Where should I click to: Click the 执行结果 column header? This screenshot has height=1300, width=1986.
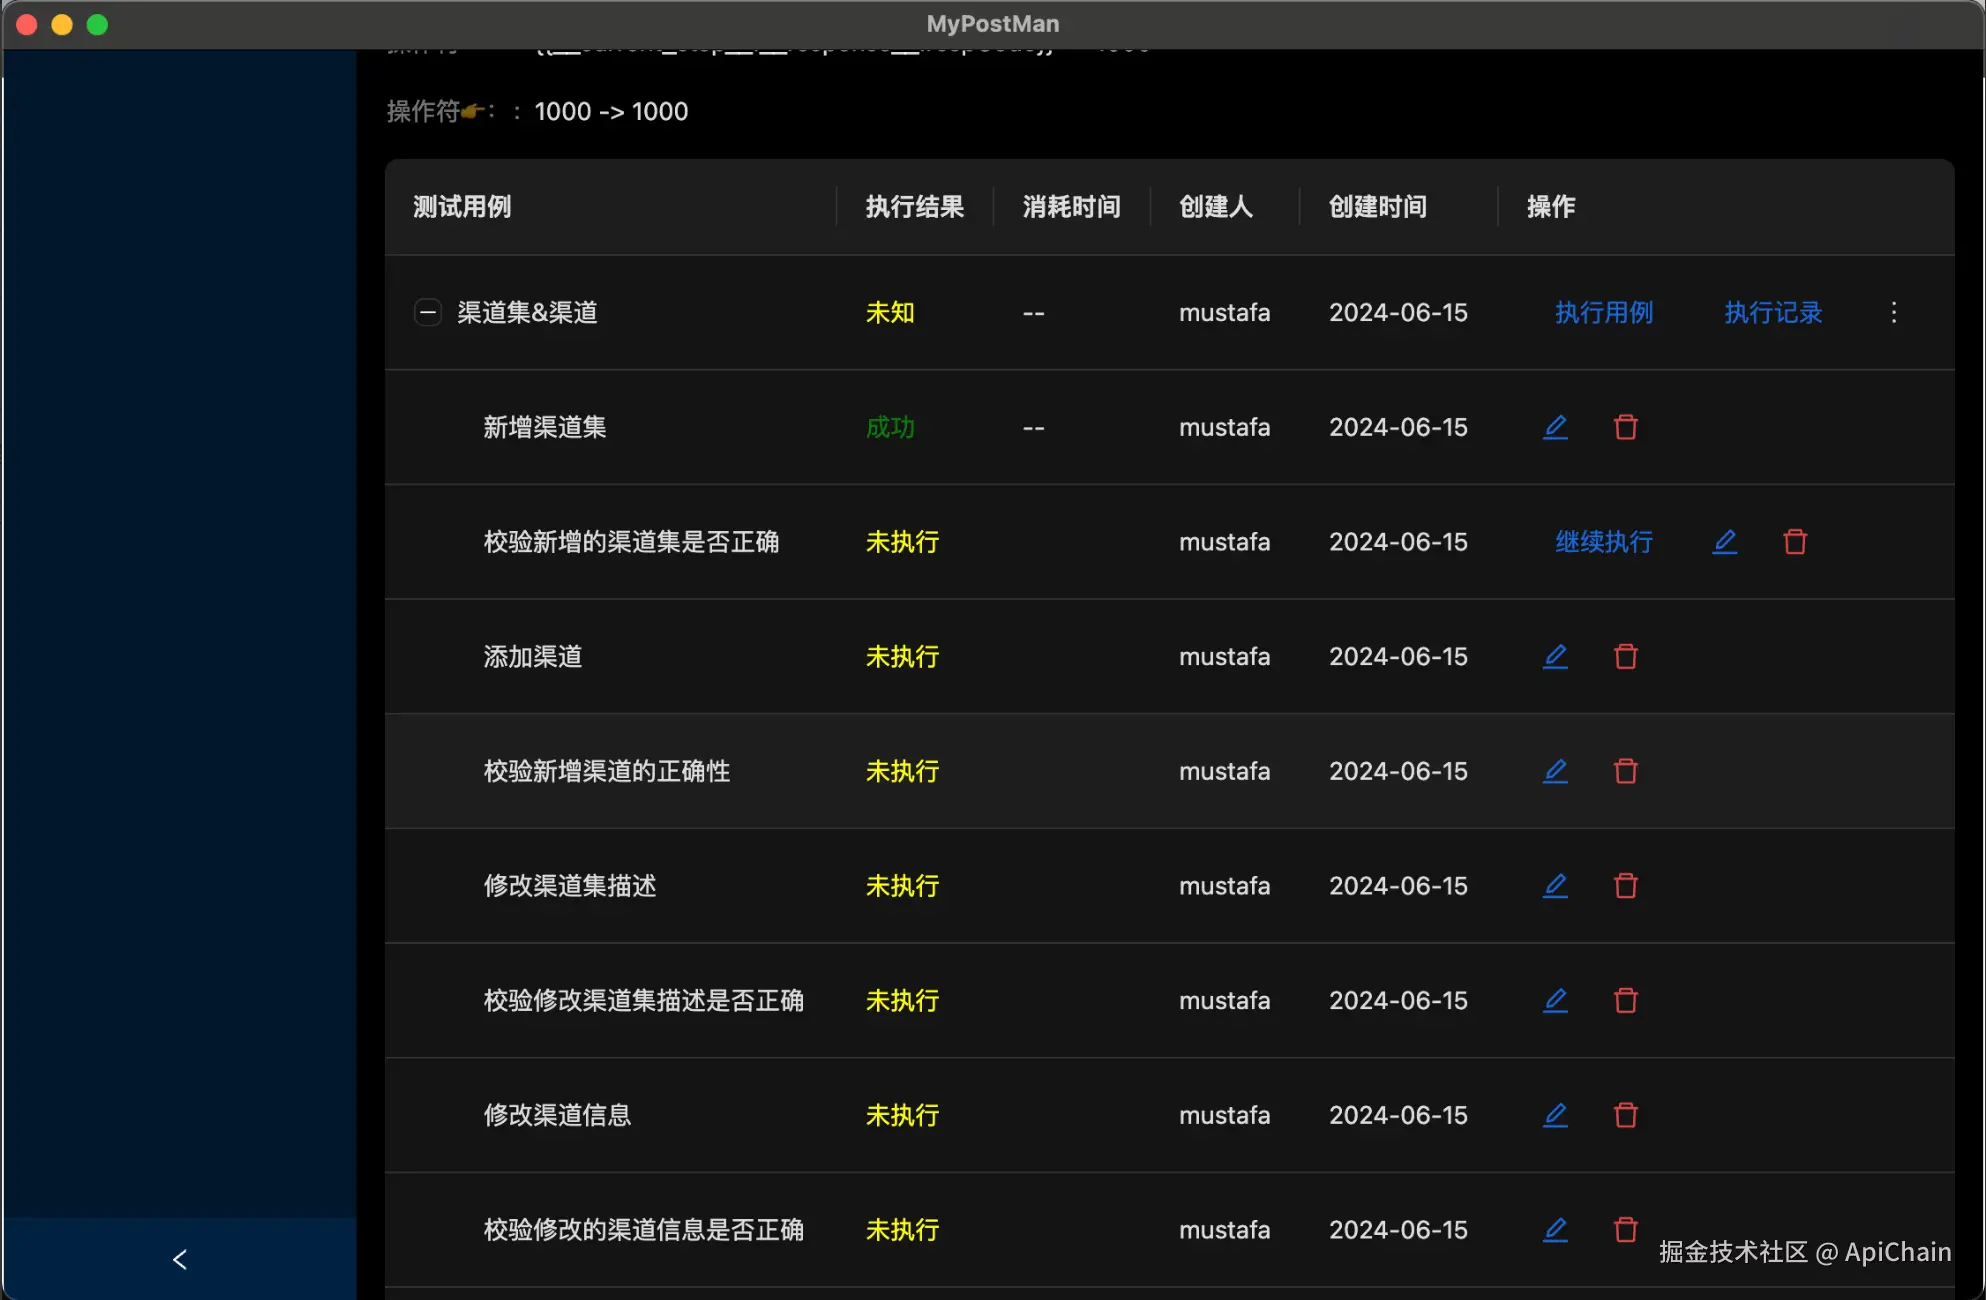(x=914, y=207)
